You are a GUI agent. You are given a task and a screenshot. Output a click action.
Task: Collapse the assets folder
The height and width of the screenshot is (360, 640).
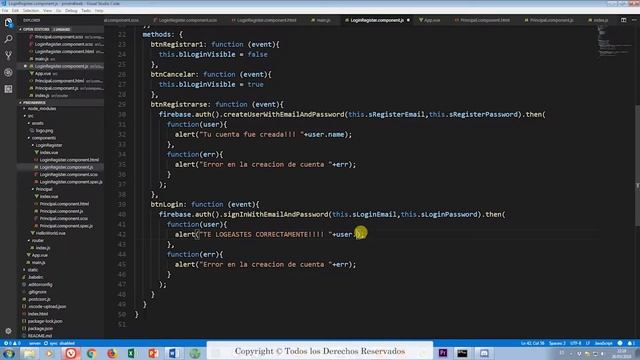click(37, 123)
